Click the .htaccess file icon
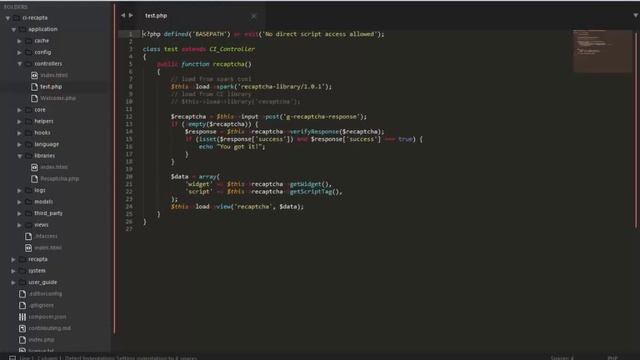The height and width of the screenshot is (360, 640). click(x=28, y=236)
